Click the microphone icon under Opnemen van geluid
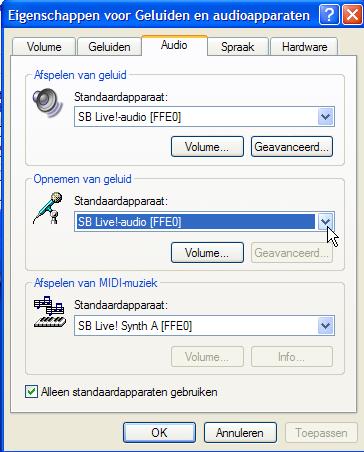The width and height of the screenshot is (364, 452). [x=48, y=208]
